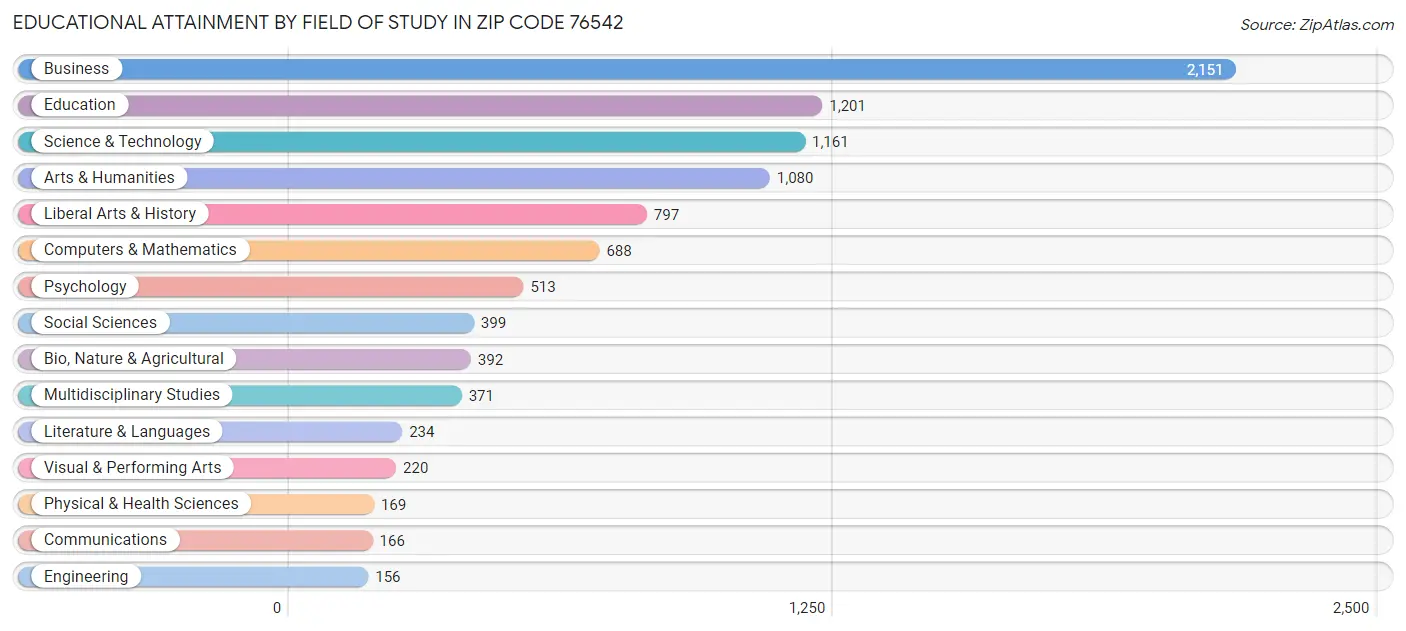Screen dimensions: 1406x631
Task: Click the Science & Technology label
Action: pyautogui.click(x=122, y=141)
